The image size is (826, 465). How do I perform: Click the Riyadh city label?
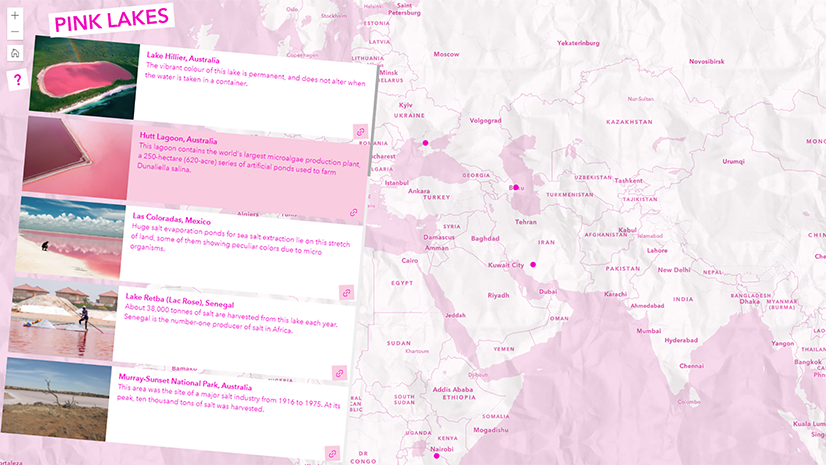tap(498, 295)
